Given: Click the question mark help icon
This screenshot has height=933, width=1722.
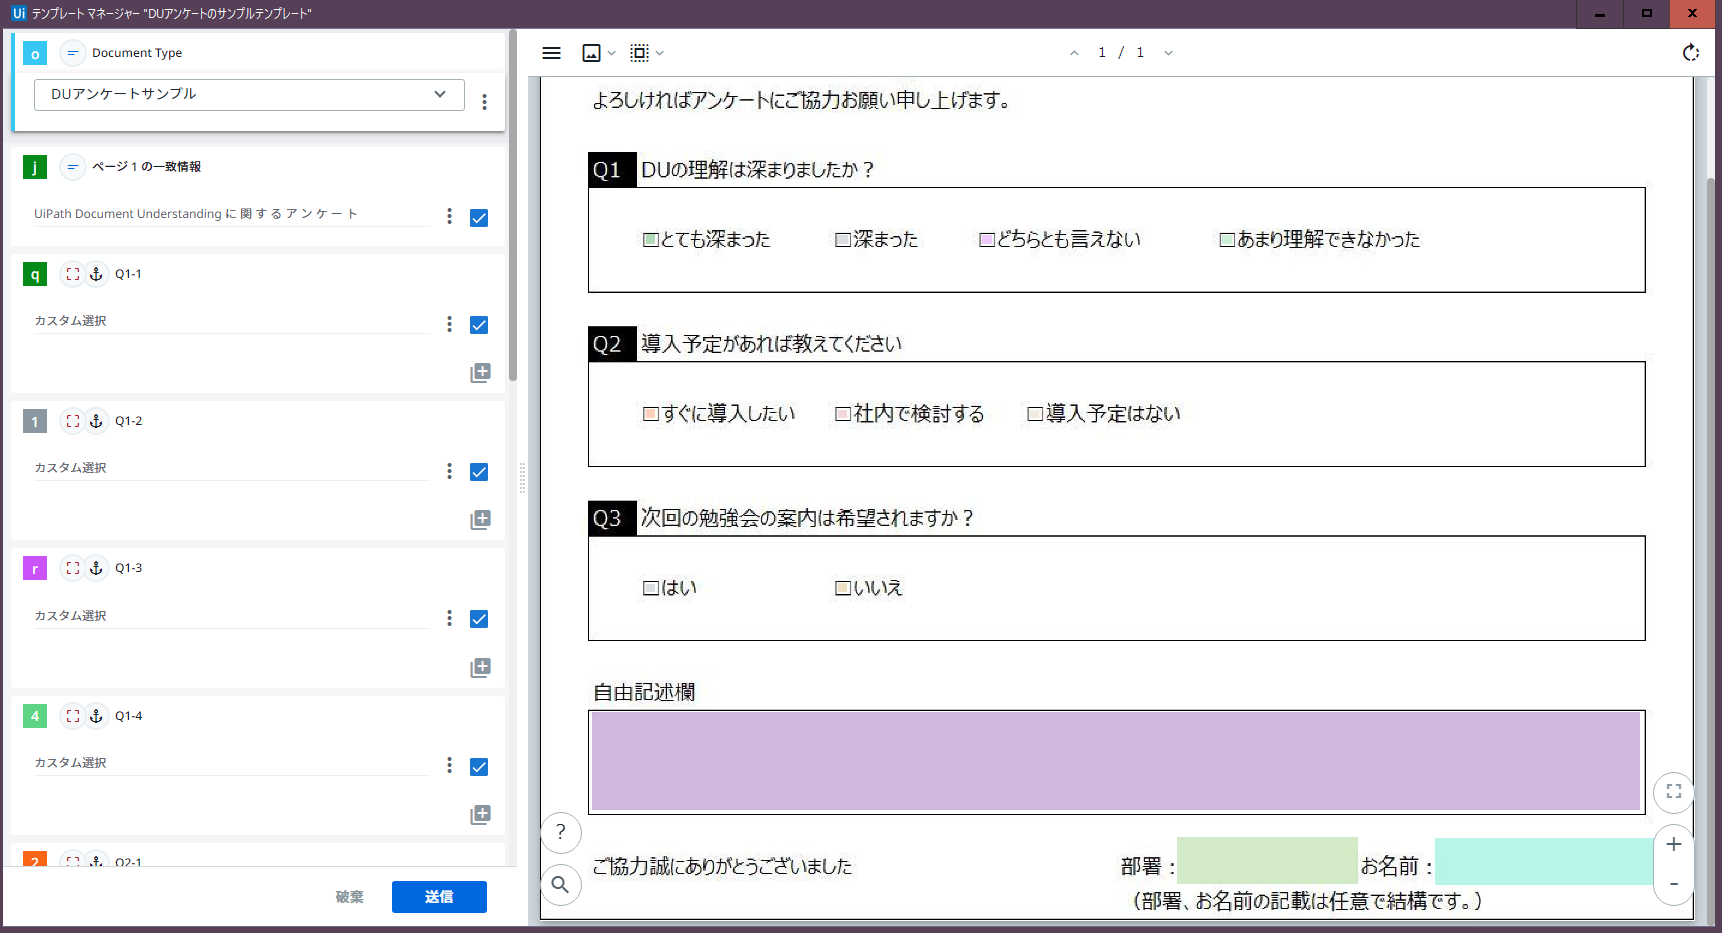Looking at the screenshot, I should point(560,833).
